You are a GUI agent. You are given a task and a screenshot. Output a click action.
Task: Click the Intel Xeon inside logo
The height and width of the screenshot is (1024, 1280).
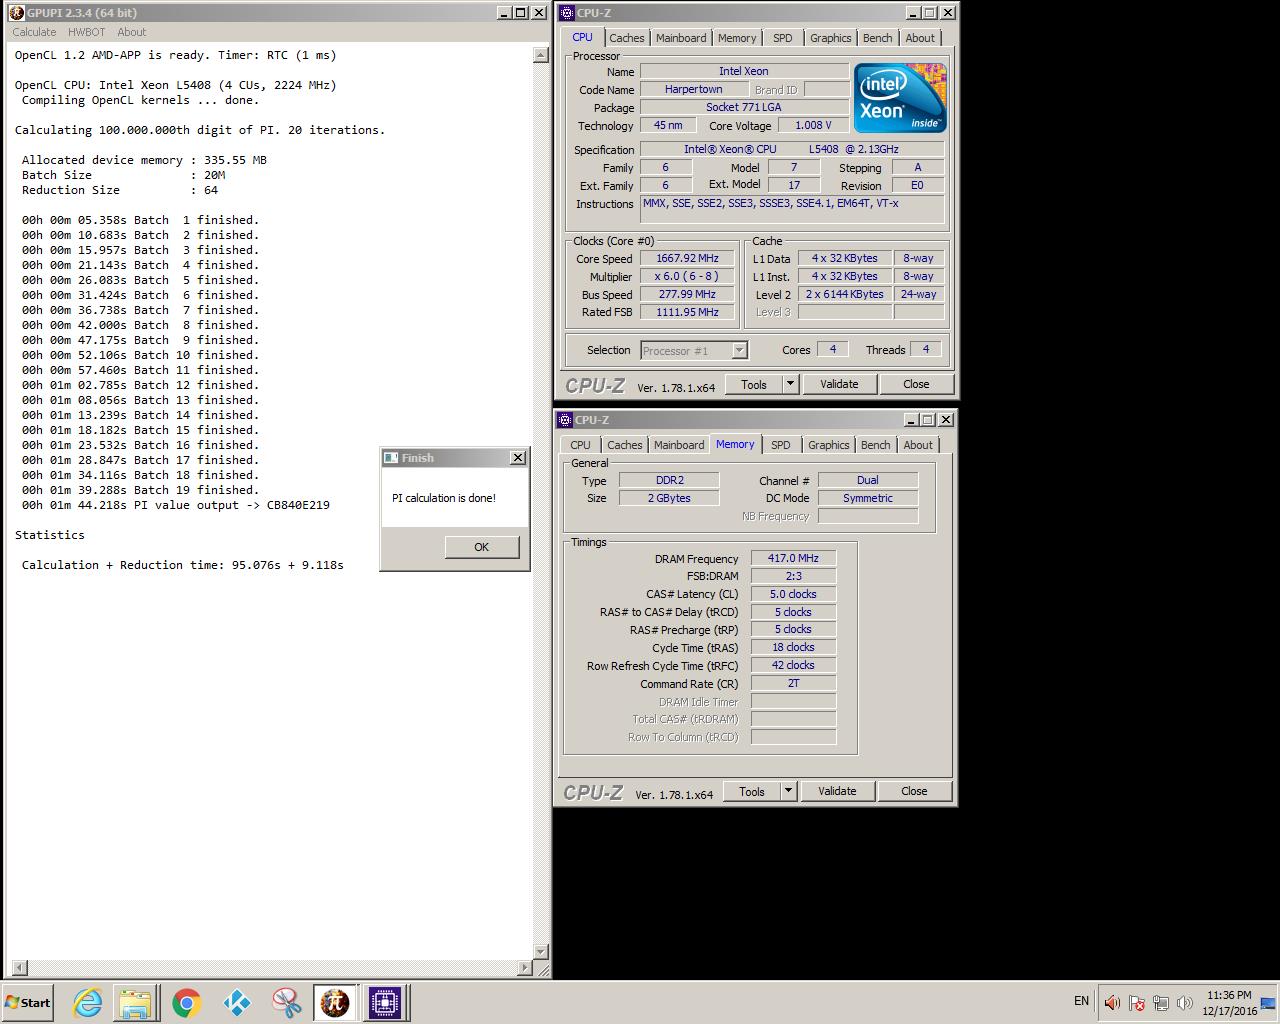pos(900,98)
